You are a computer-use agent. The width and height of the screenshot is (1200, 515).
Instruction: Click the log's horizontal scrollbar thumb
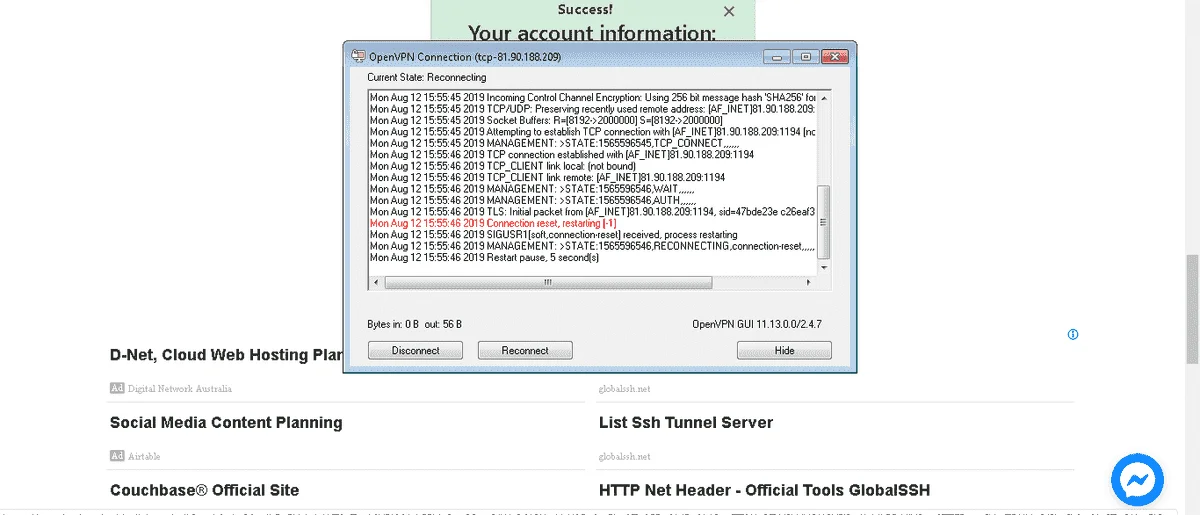click(547, 283)
